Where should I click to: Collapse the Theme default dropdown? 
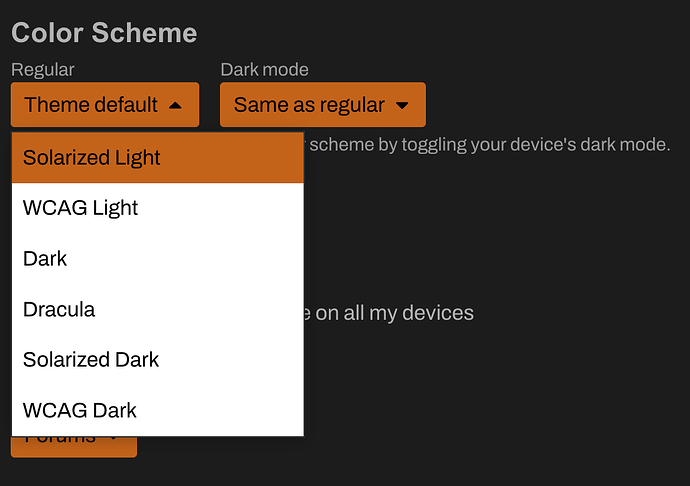click(104, 105)
